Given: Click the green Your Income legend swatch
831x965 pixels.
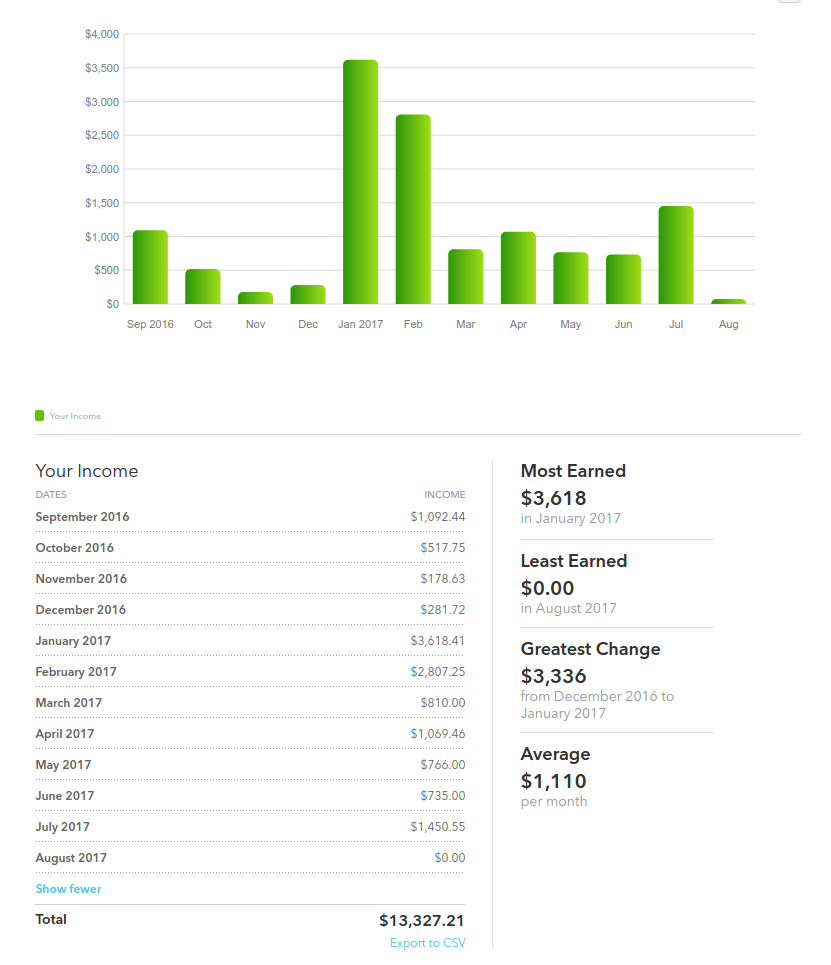Looking at the screenshot, I should click(x=39, y=415).
